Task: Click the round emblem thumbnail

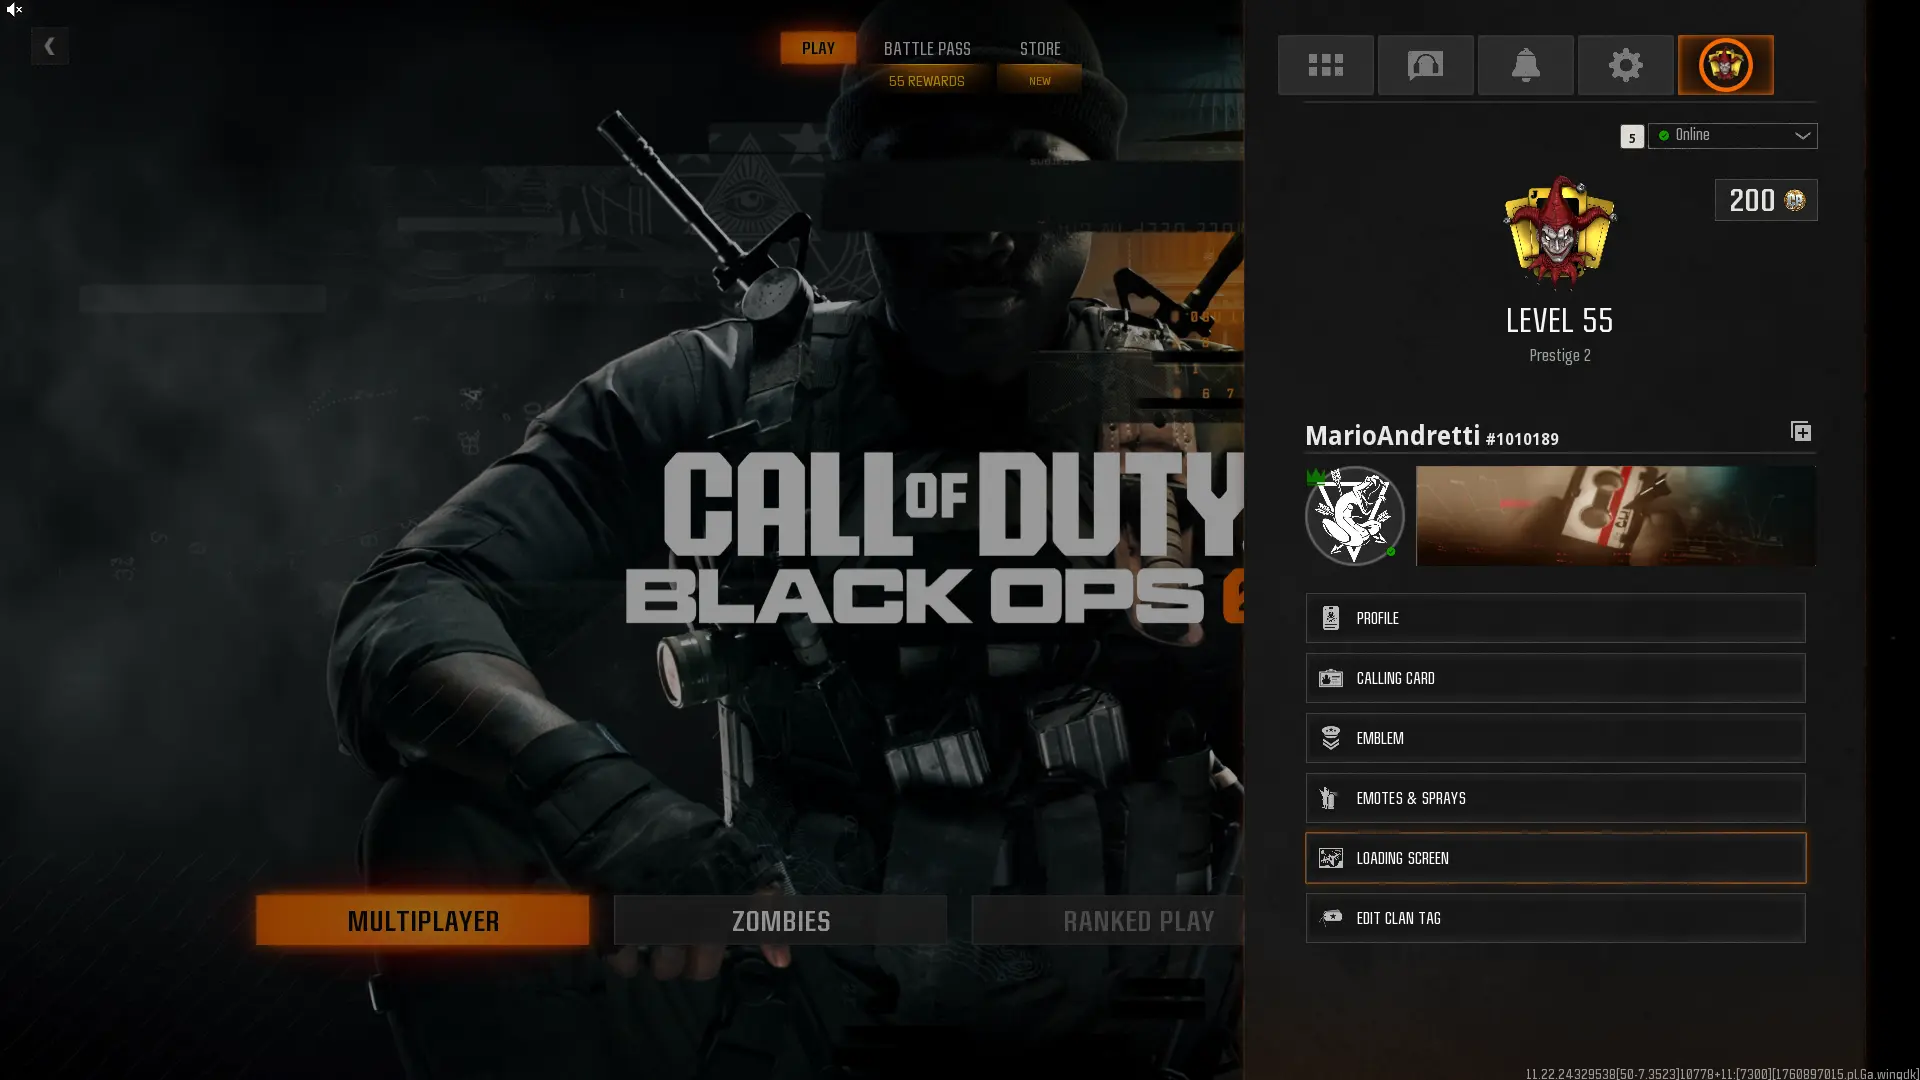Action: (1354, 516)
